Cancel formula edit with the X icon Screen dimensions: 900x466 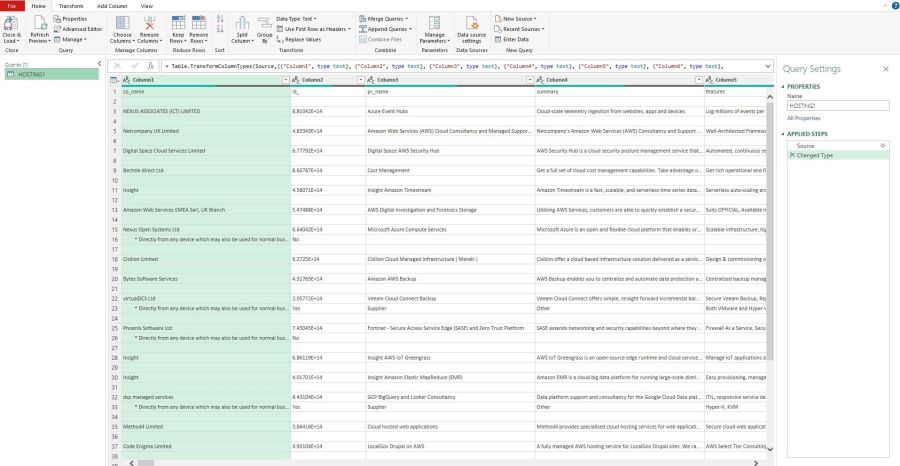117,66
